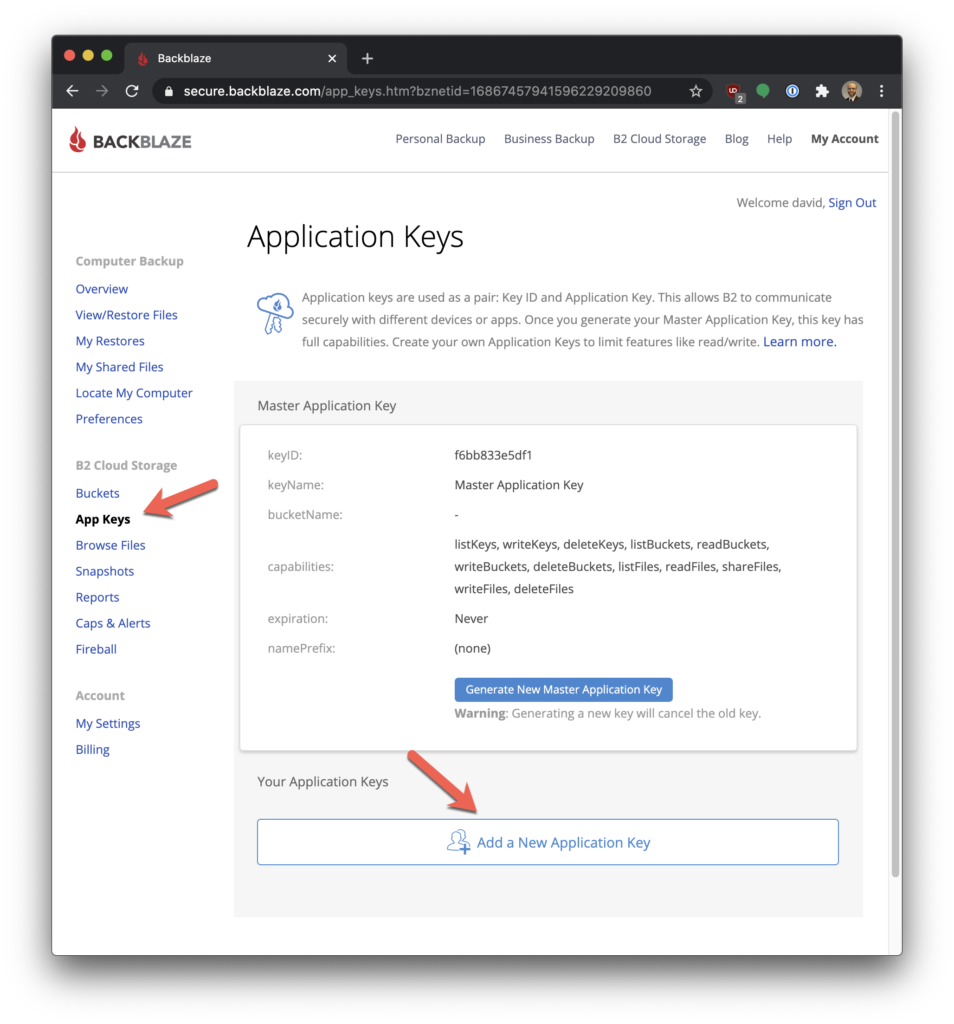This screenshot has width=954, height=1024.
Task: Open Chrome three-dot menu
Action: click(881, 91)
